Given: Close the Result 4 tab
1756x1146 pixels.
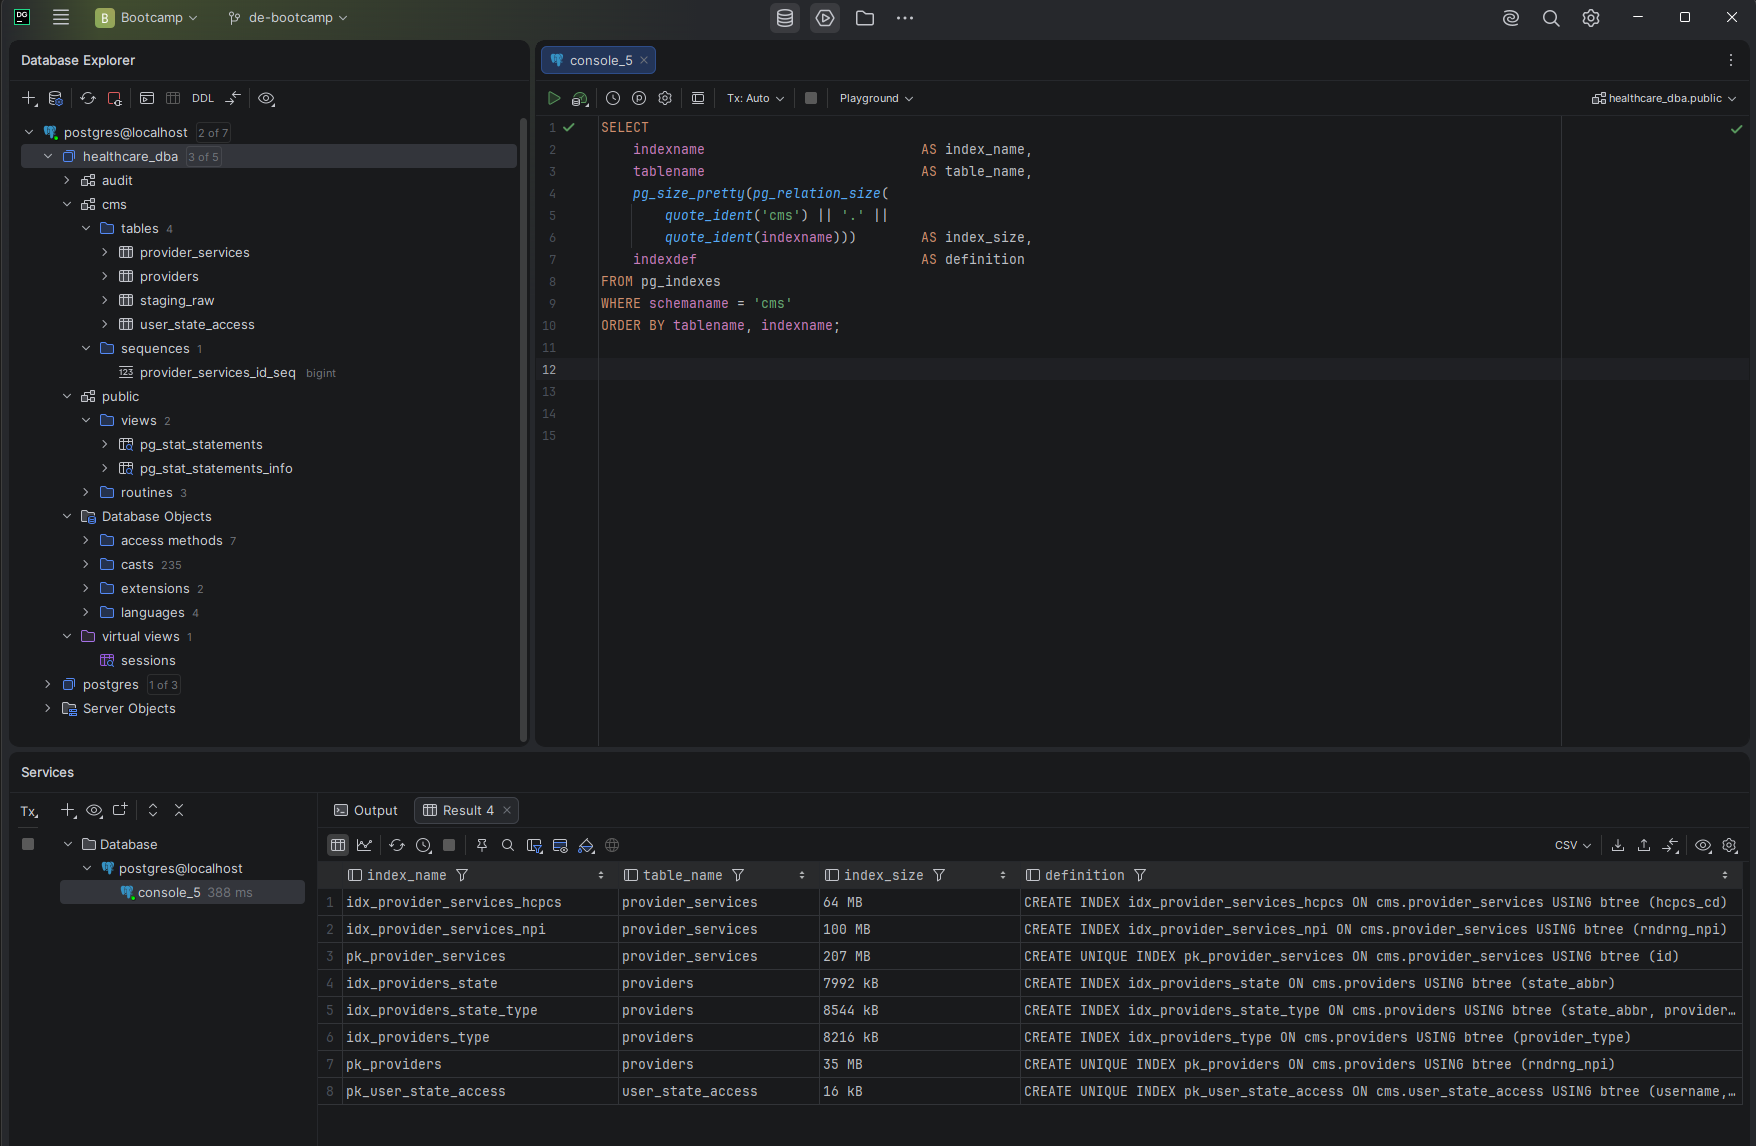Looking at the screenshot, I should [x=507, y=810].
